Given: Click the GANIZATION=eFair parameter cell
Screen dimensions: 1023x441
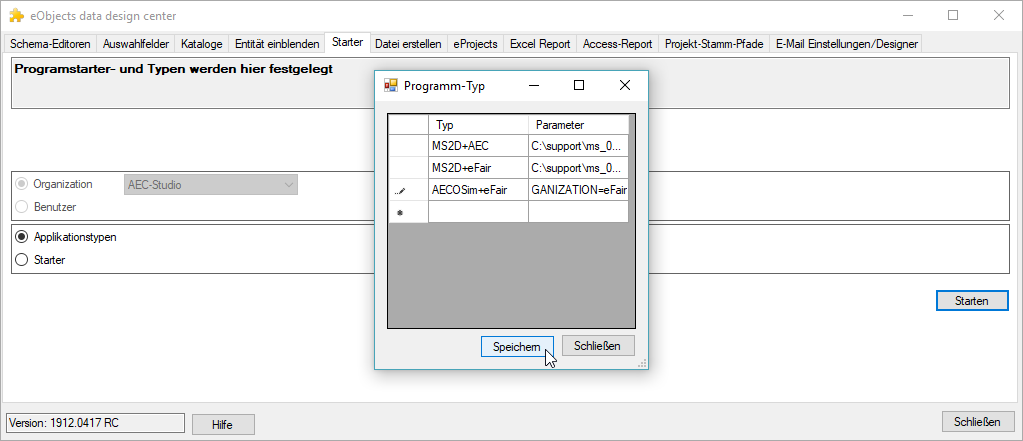Looking at the screenshot, I should [578, 190].
